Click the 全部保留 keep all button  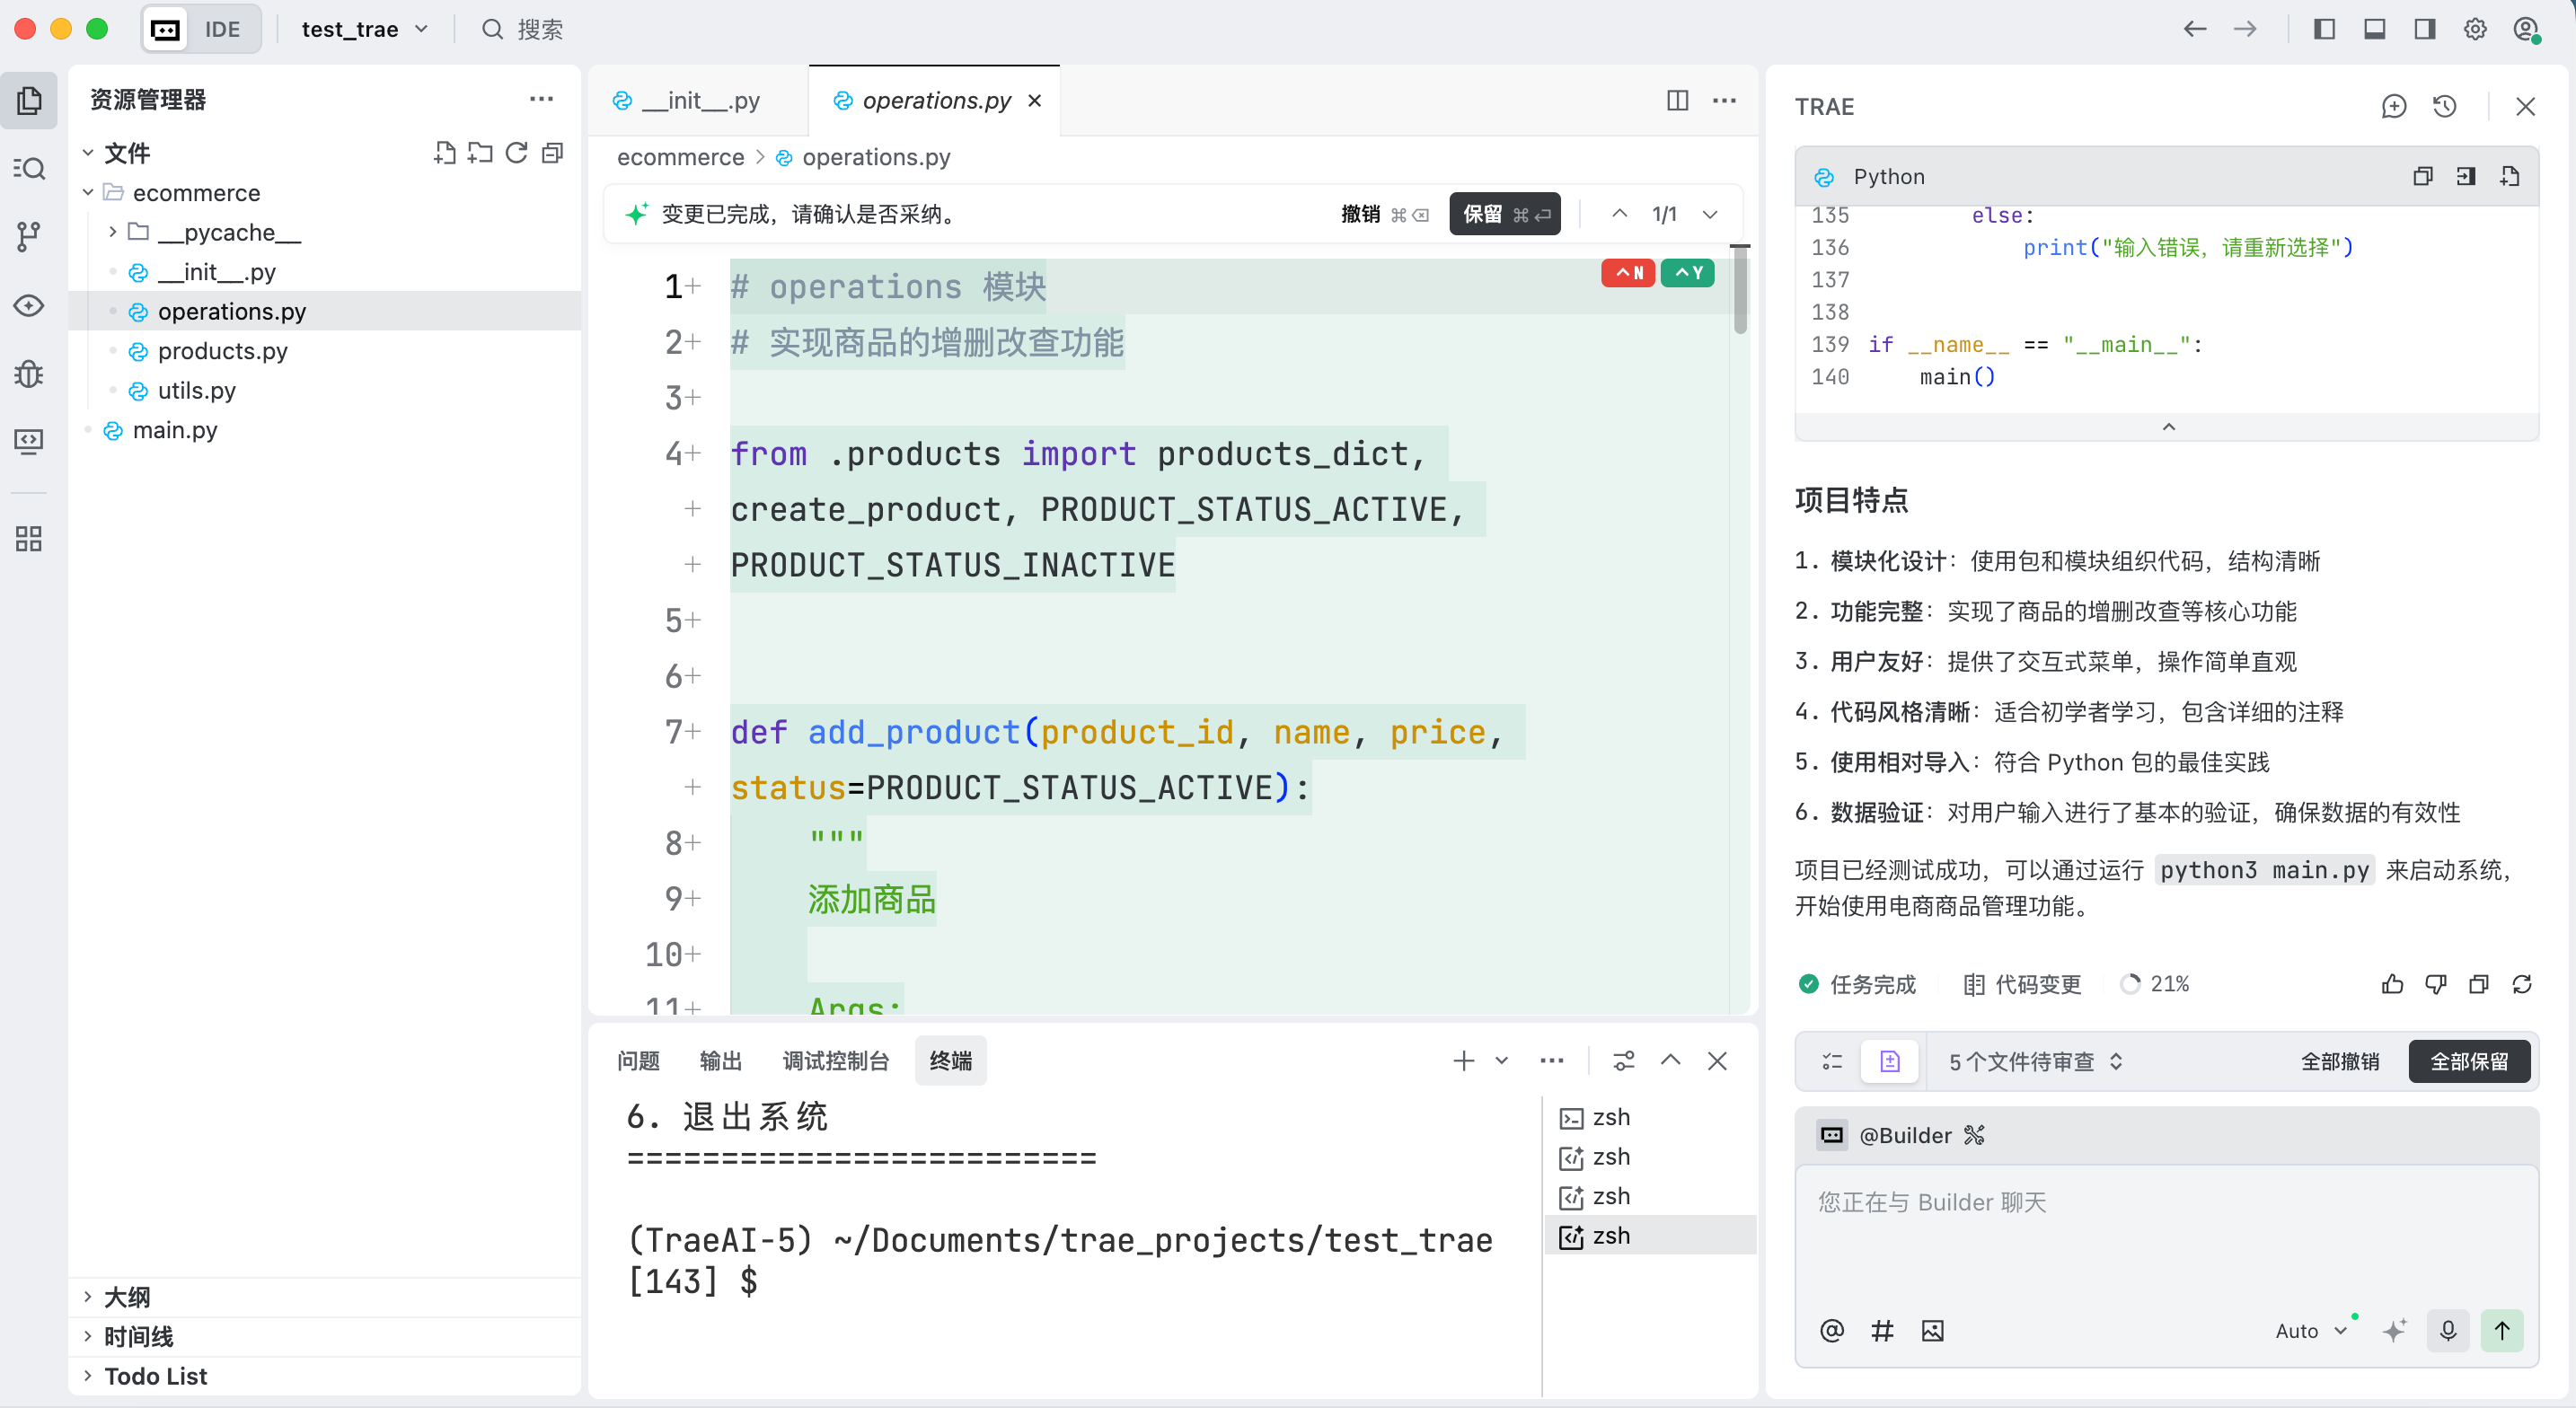click(x=2468, y=1061)
